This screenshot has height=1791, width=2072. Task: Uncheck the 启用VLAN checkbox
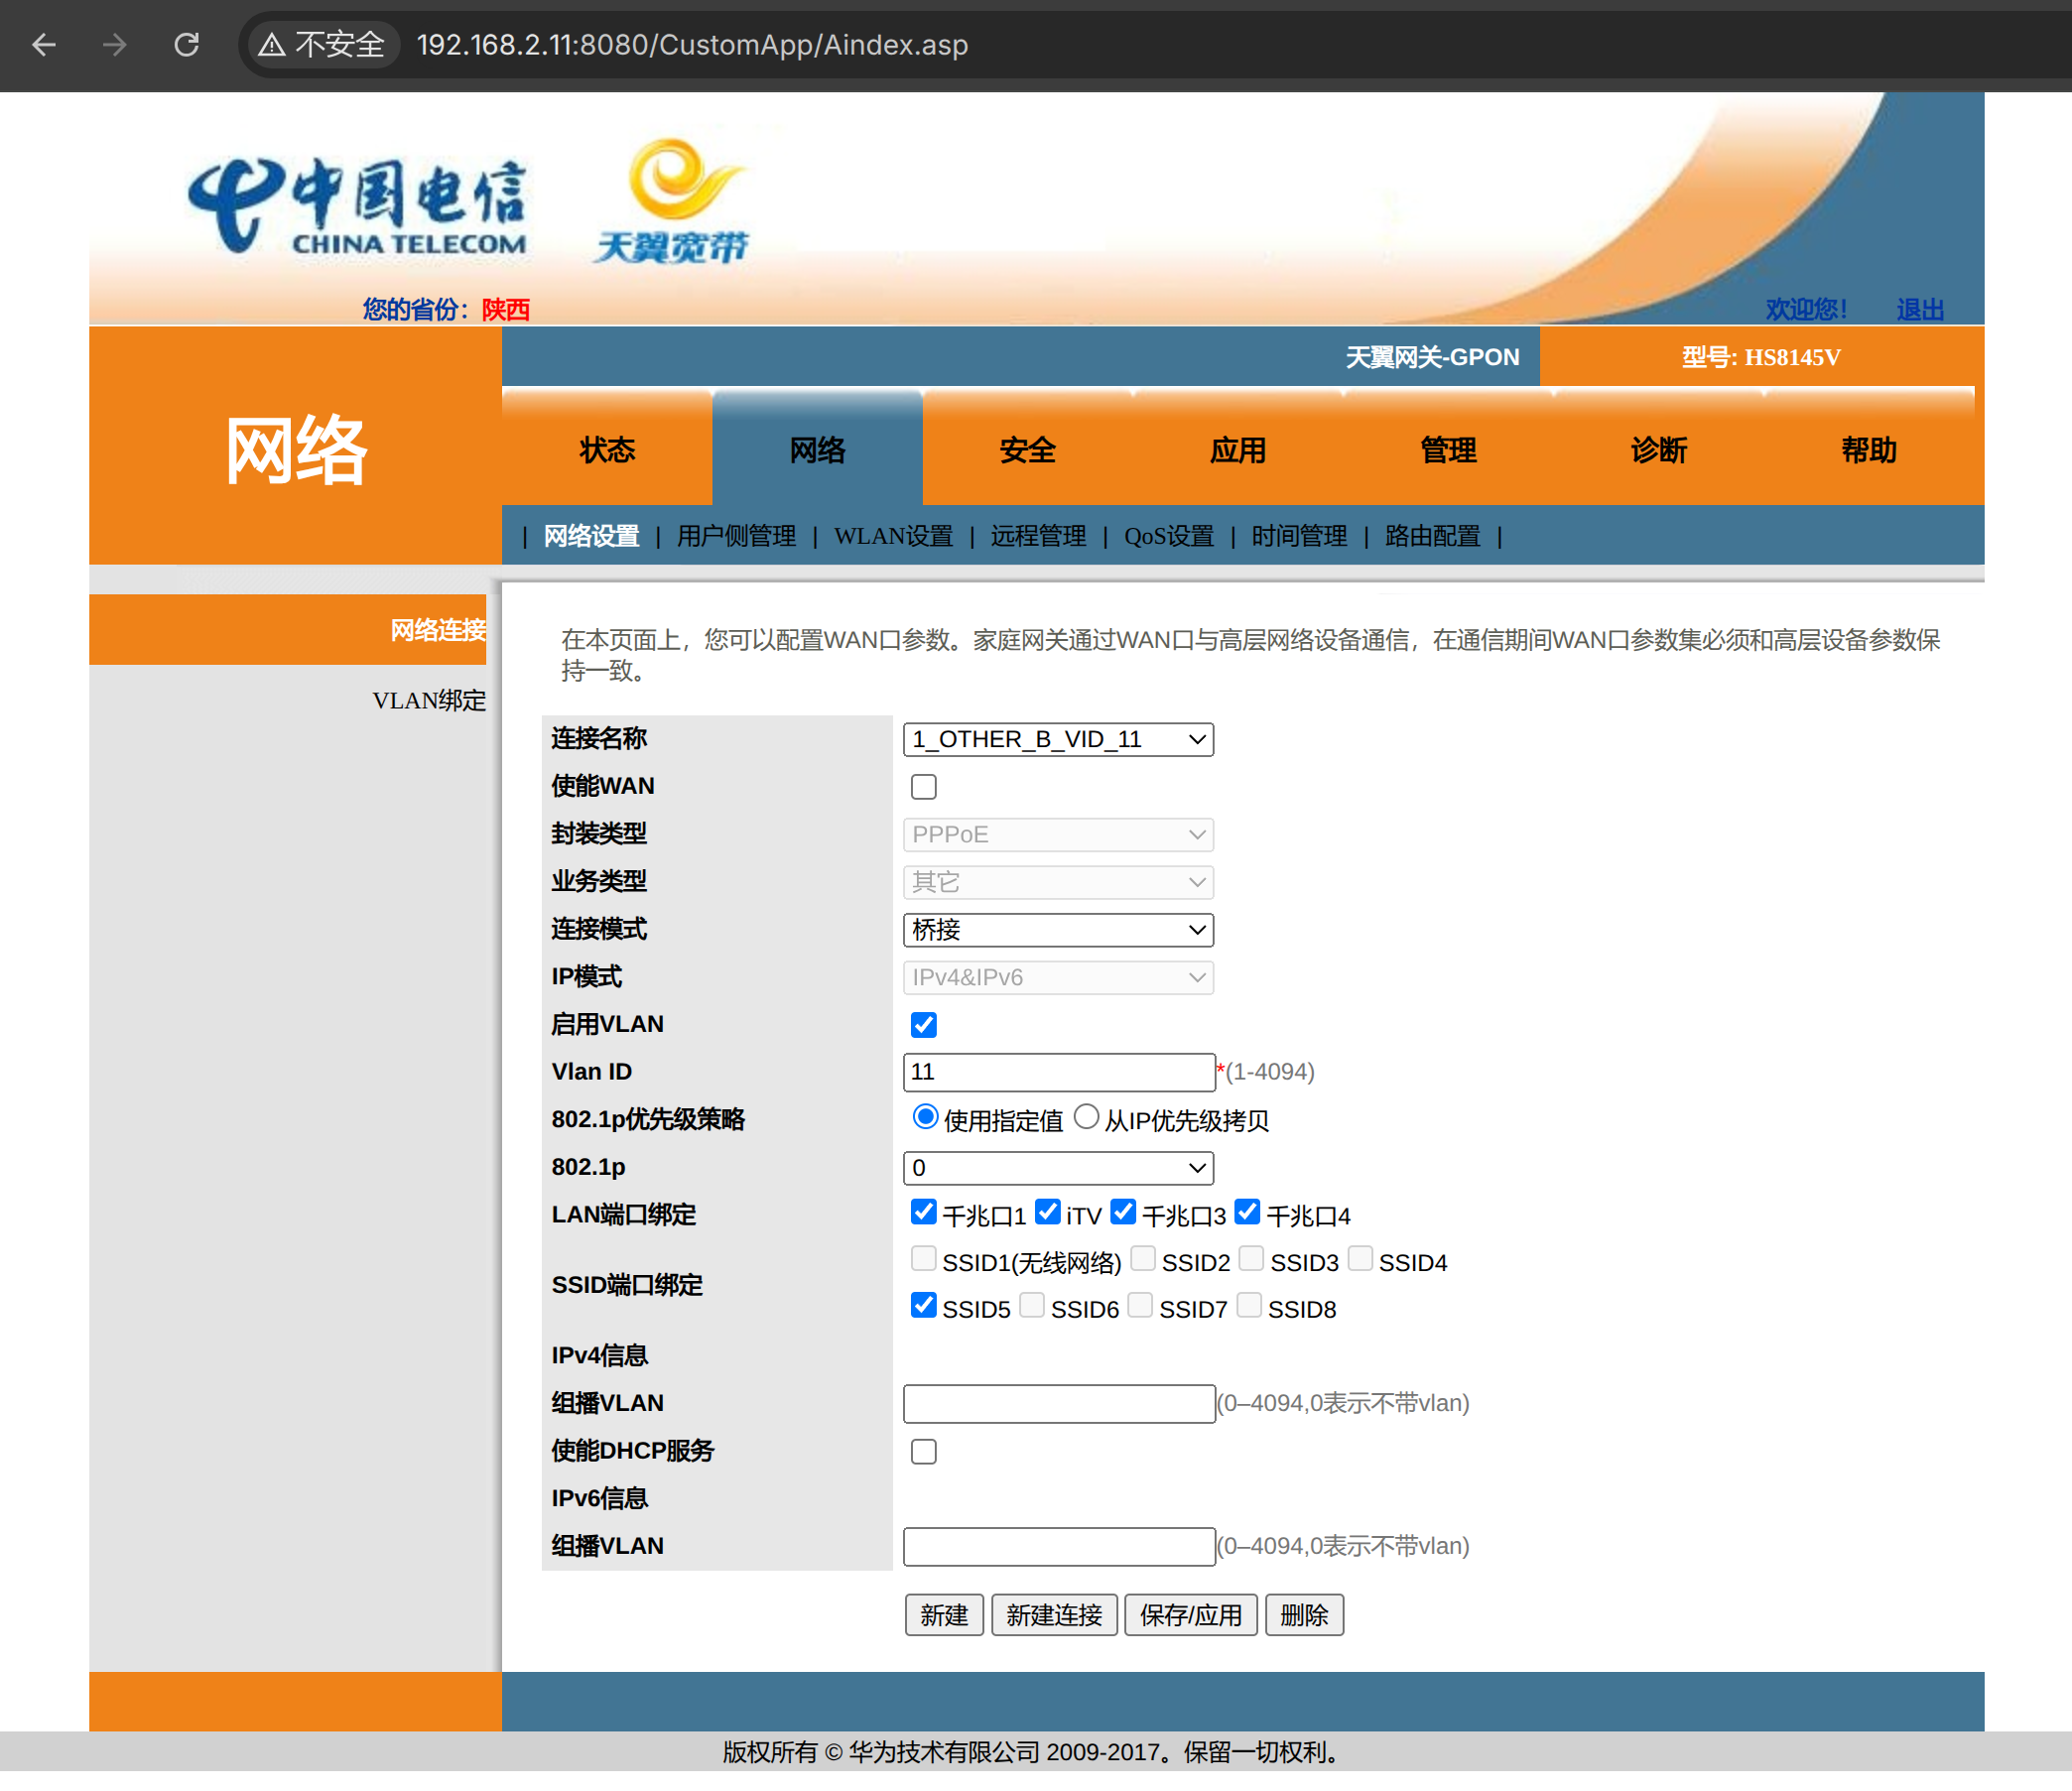click(x=923, y=1025)
